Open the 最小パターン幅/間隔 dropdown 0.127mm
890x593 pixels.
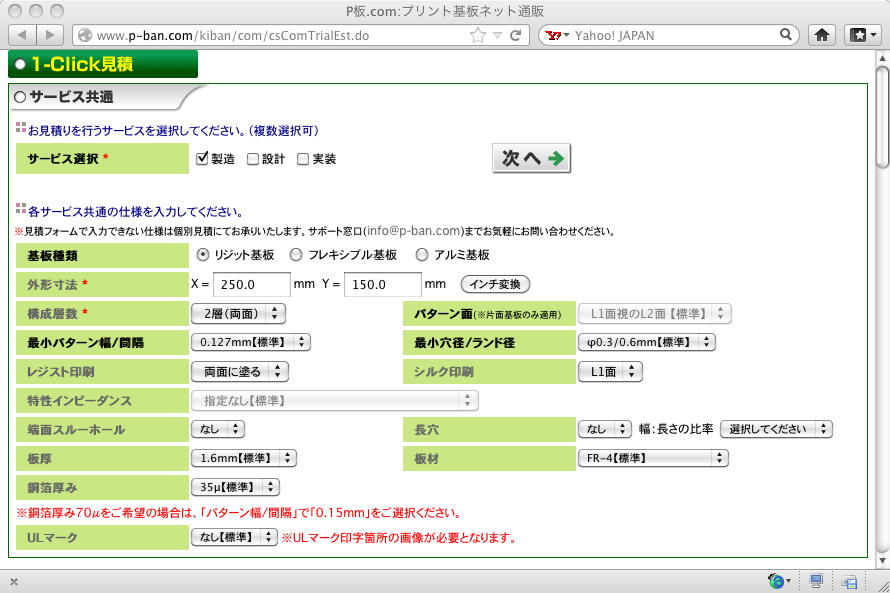(251, 342)
